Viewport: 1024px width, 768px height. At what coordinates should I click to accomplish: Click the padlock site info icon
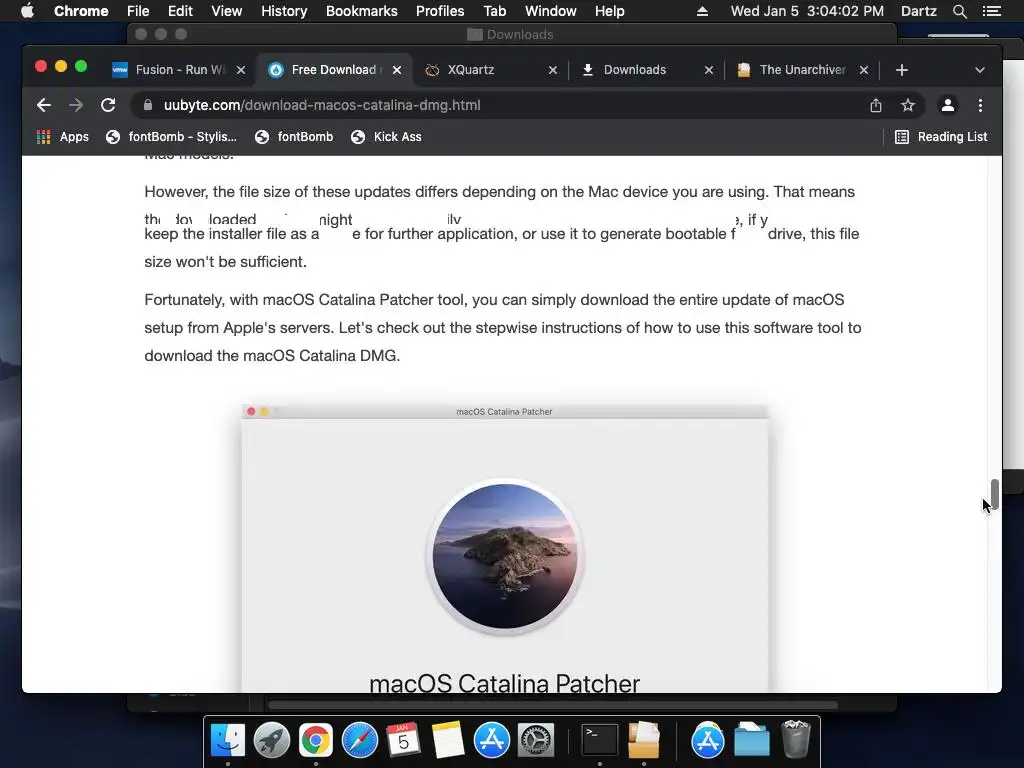[148, 105]
